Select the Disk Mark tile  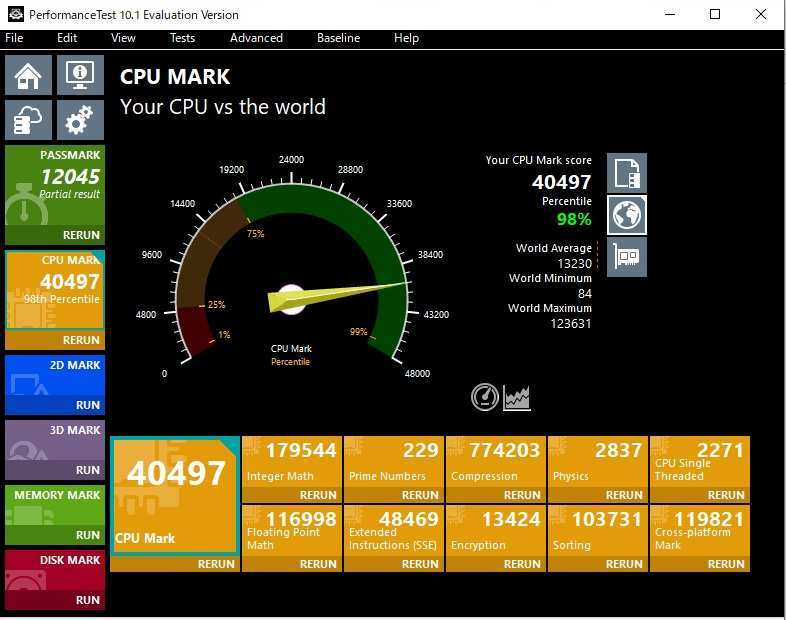[55, 571]
